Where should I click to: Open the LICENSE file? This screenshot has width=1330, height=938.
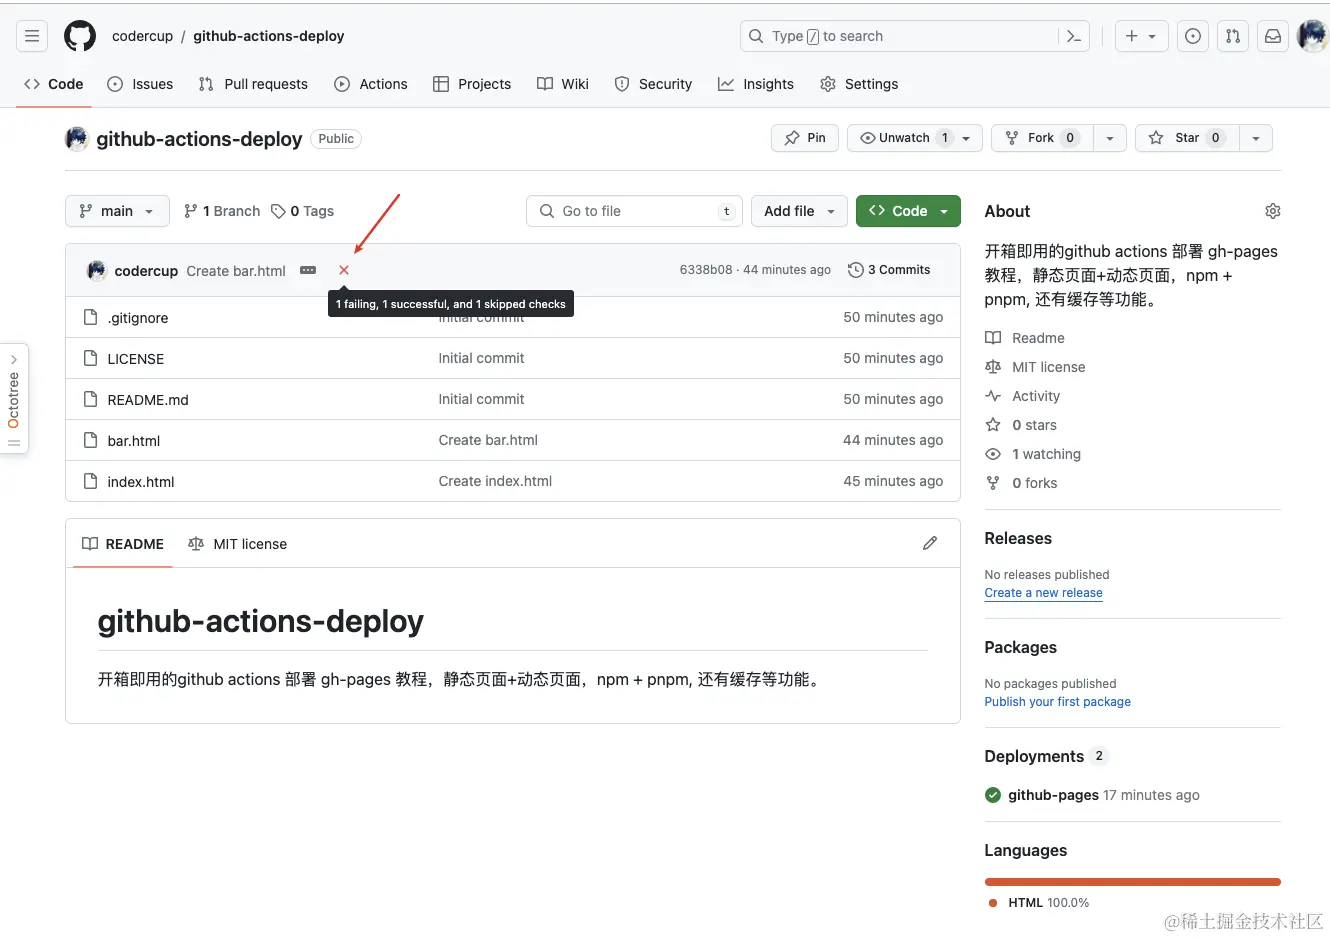(136, 359)
